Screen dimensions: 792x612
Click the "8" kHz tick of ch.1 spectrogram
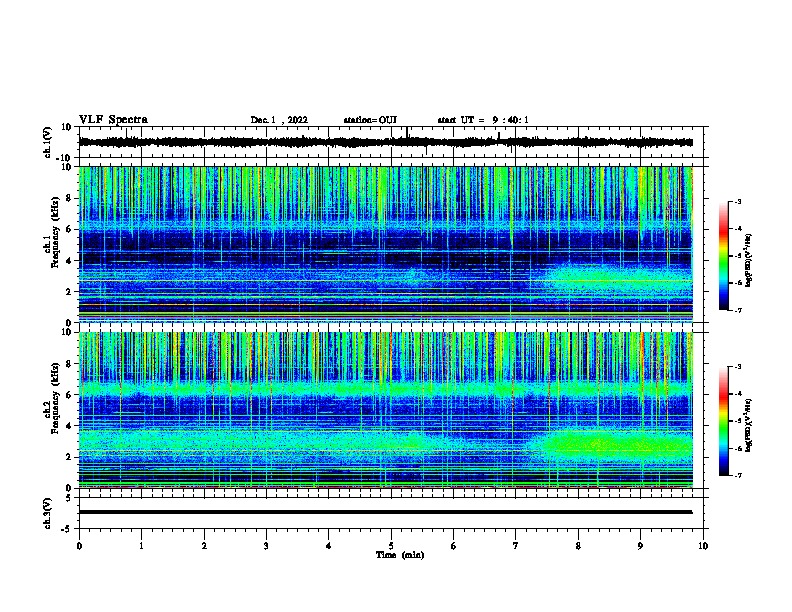tap(69, 198)
